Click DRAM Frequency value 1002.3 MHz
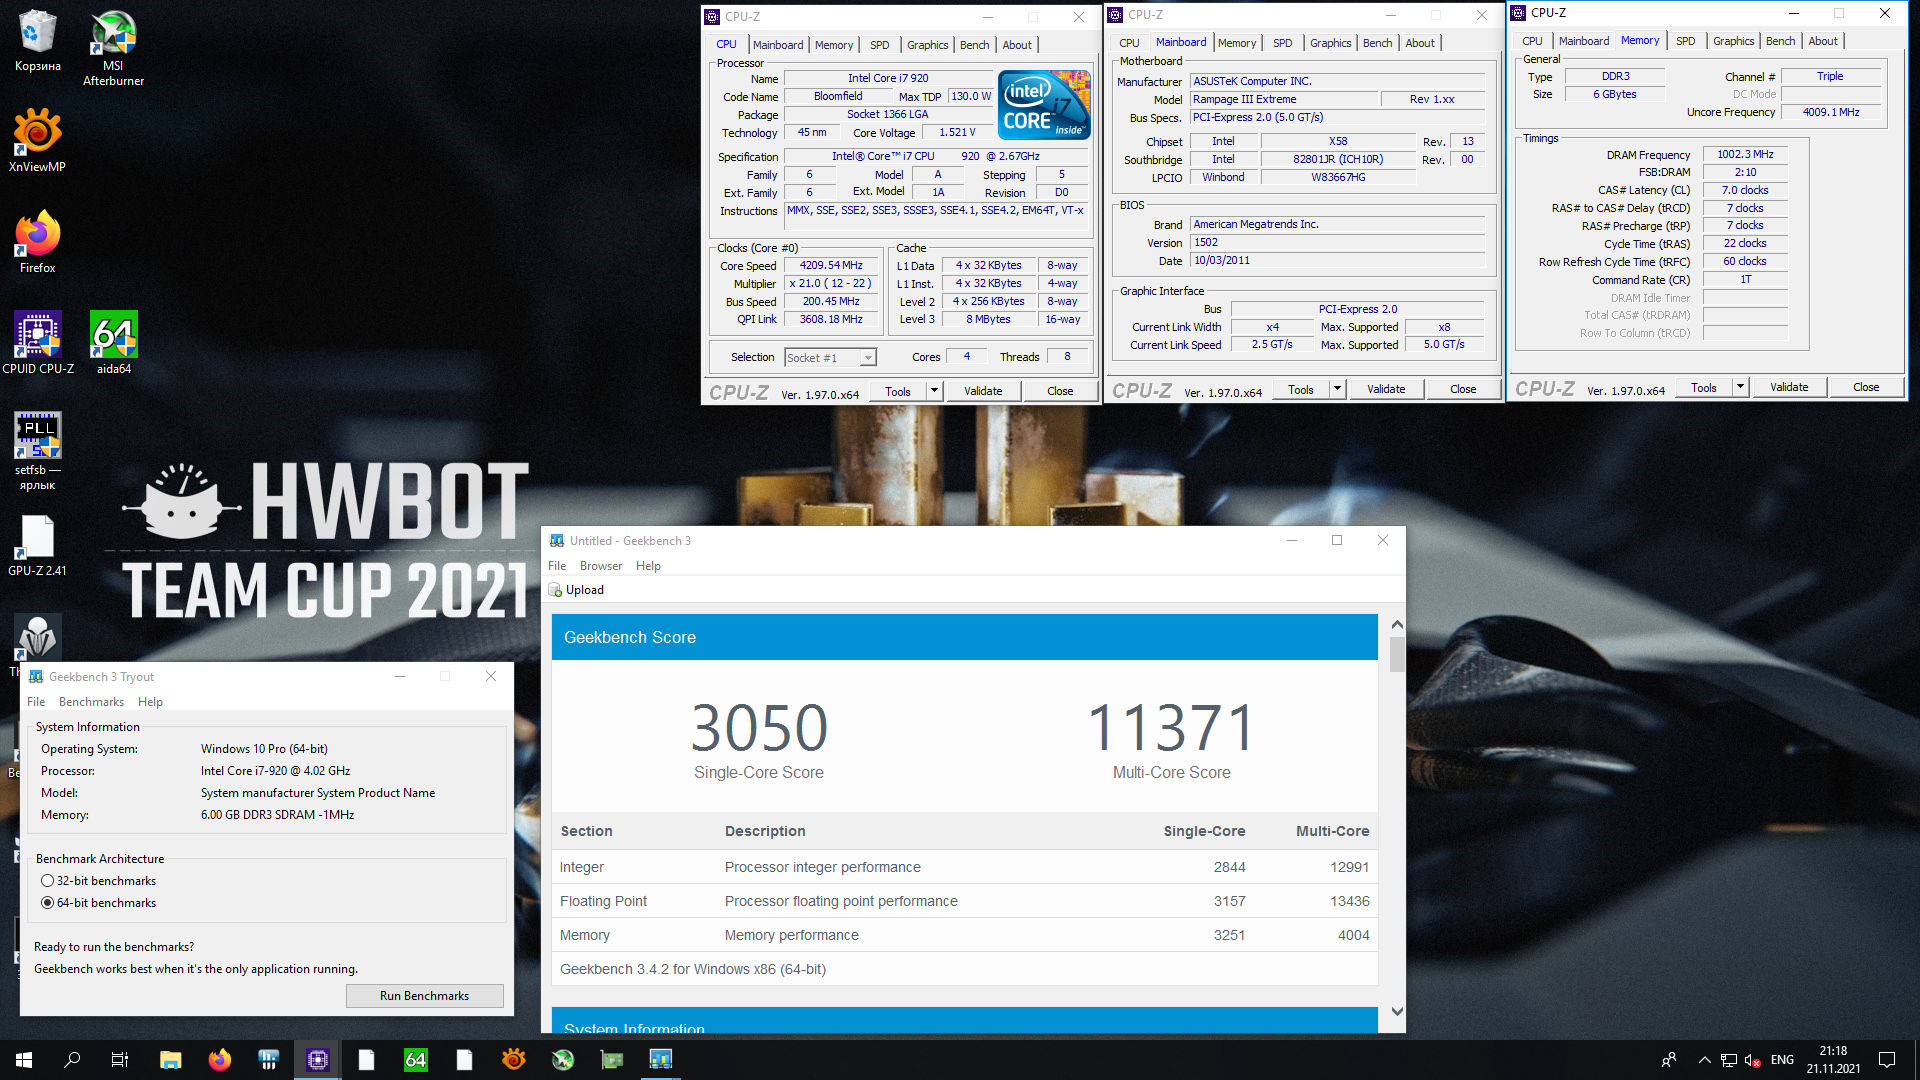Viewport: 1920px width, 1080px height. (x=1745, y=155)
